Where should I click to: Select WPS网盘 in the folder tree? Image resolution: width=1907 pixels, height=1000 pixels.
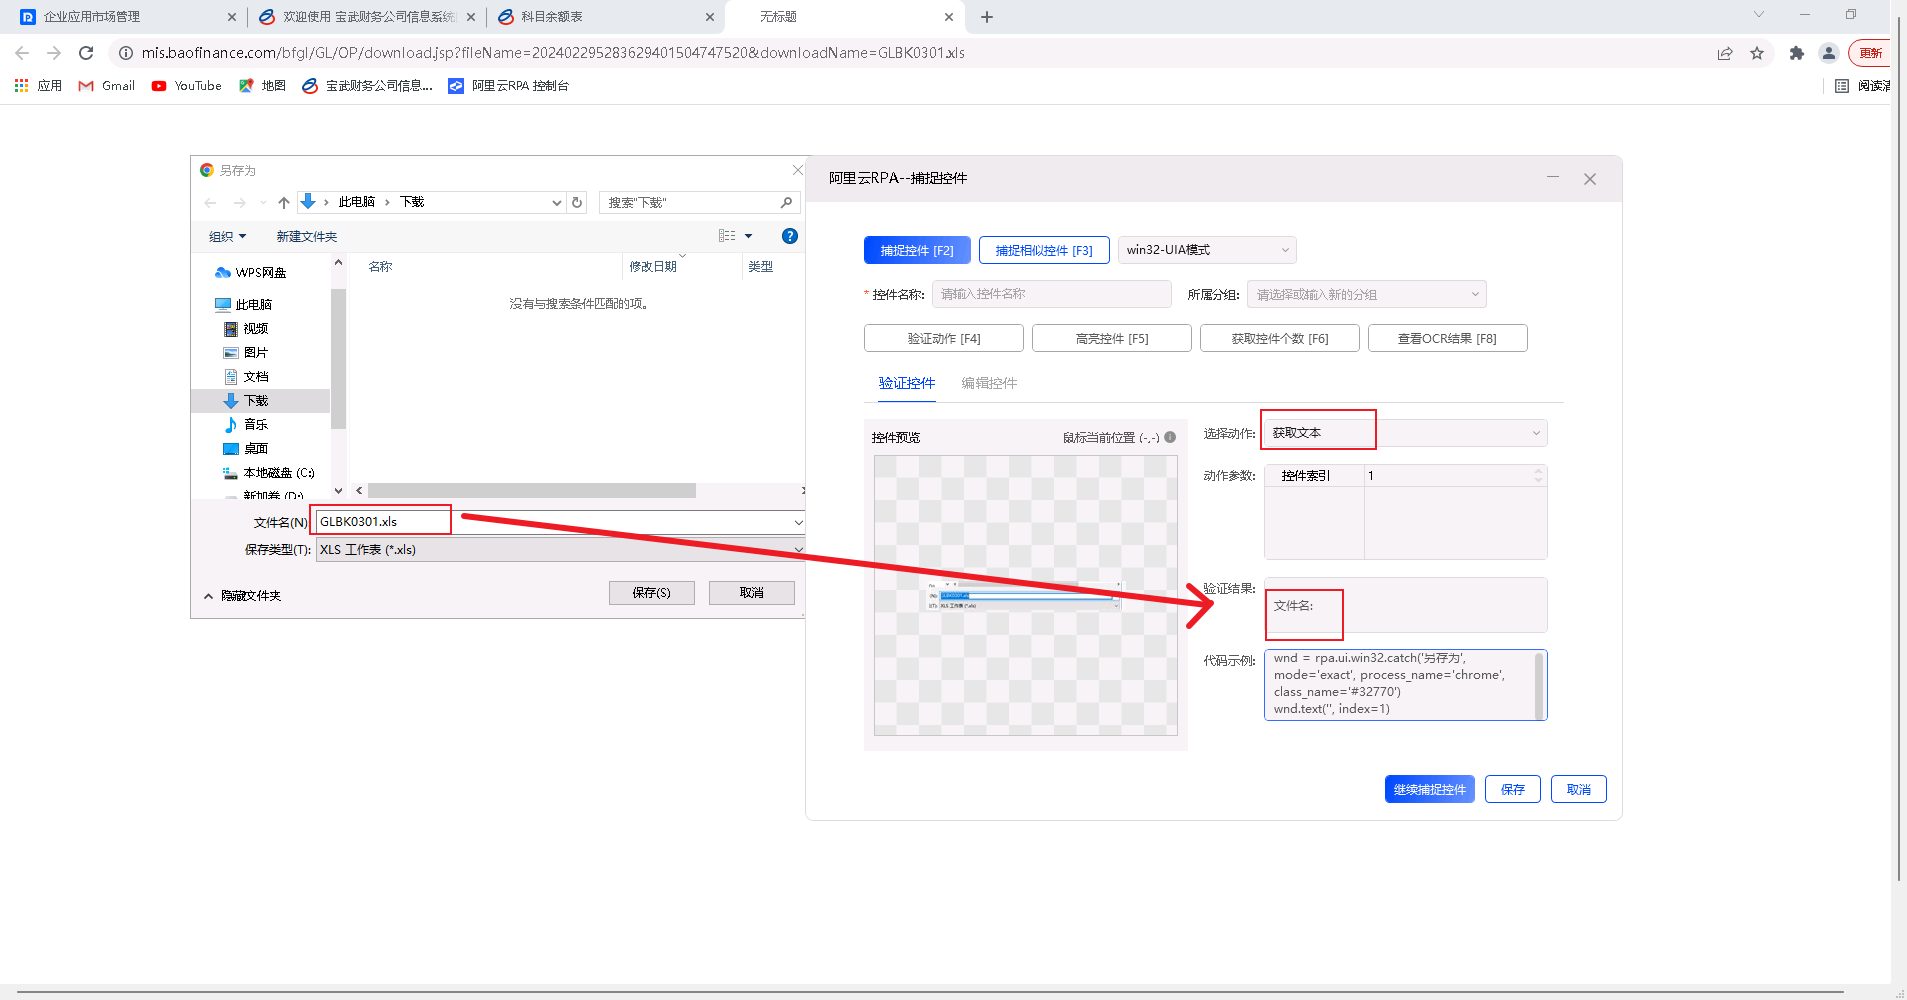250,273
